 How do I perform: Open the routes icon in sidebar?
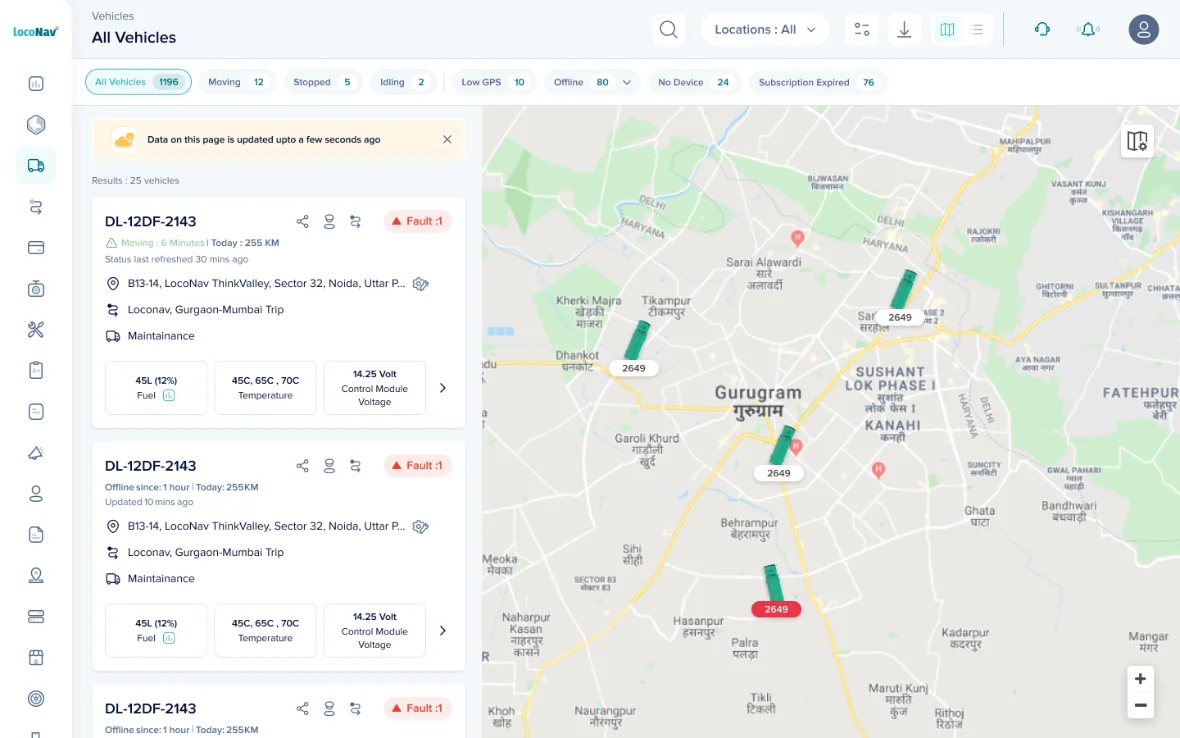tap(36, 207)
